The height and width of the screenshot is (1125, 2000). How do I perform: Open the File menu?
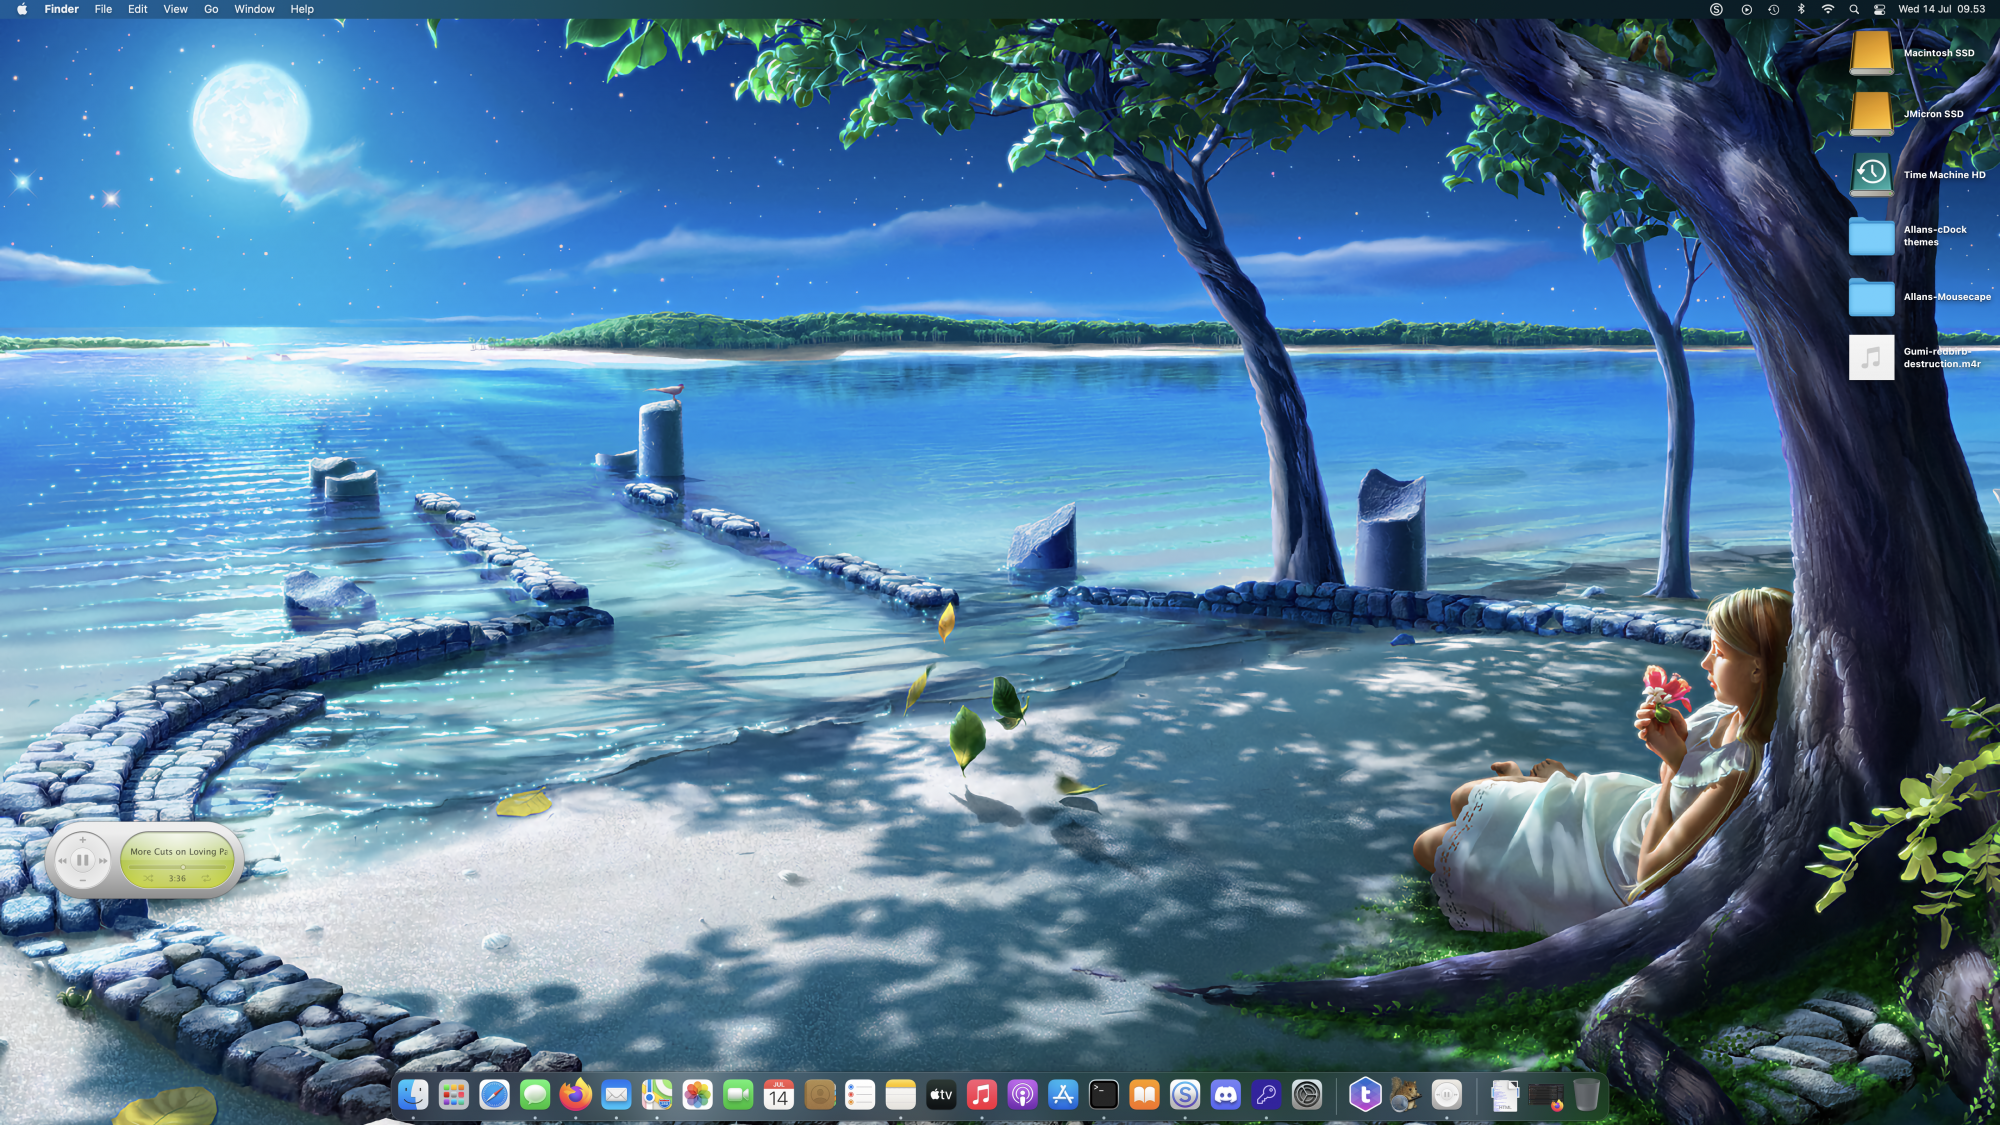pos(103,9)
